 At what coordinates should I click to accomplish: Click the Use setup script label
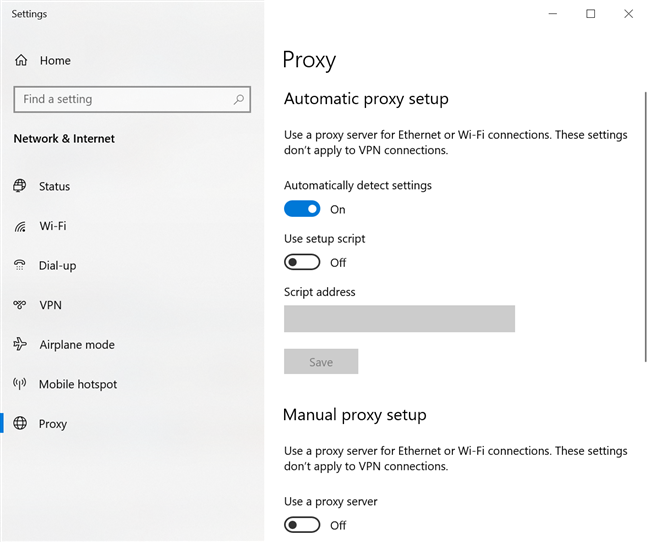click(x=324, y=239)
